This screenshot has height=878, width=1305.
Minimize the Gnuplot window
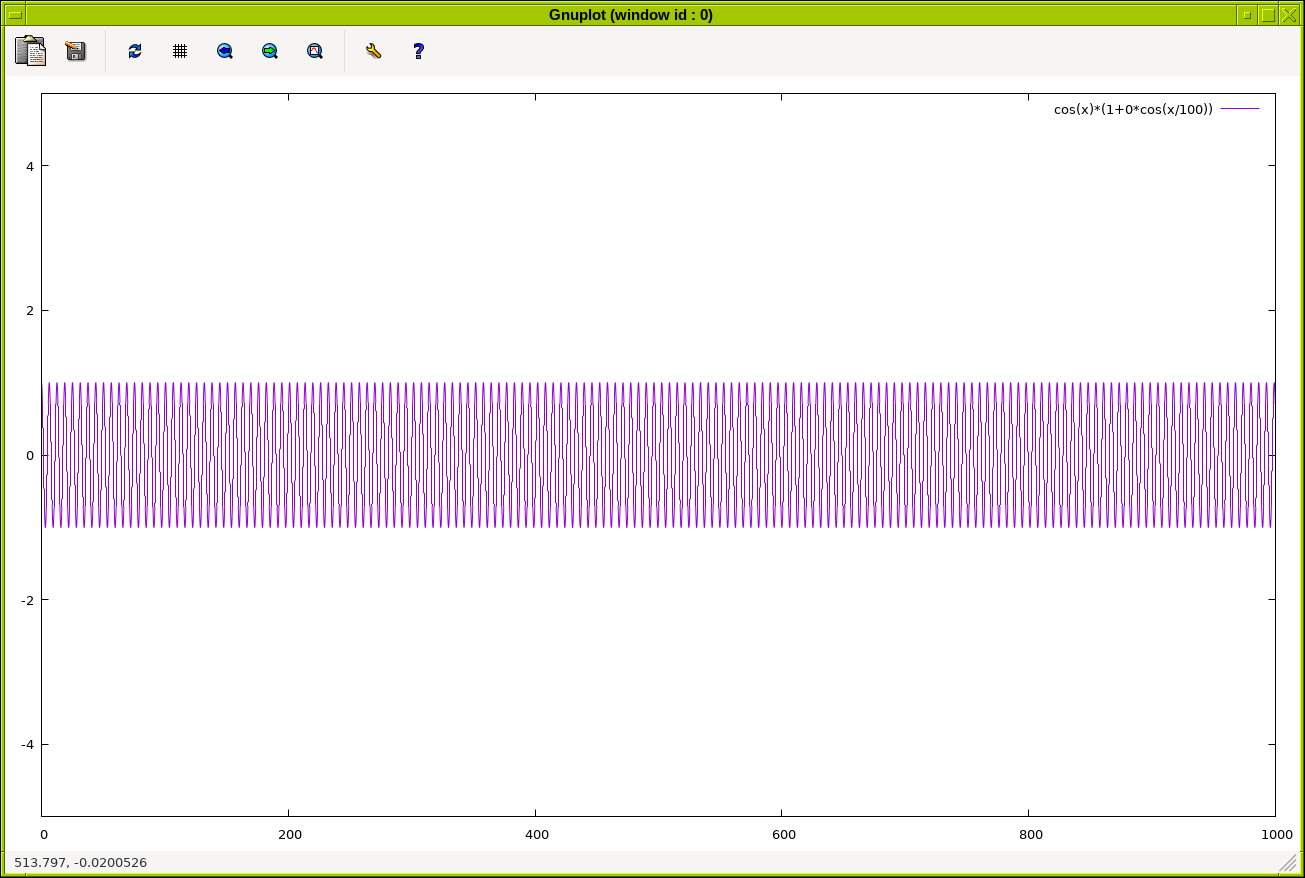click(x=1246, y=15)
